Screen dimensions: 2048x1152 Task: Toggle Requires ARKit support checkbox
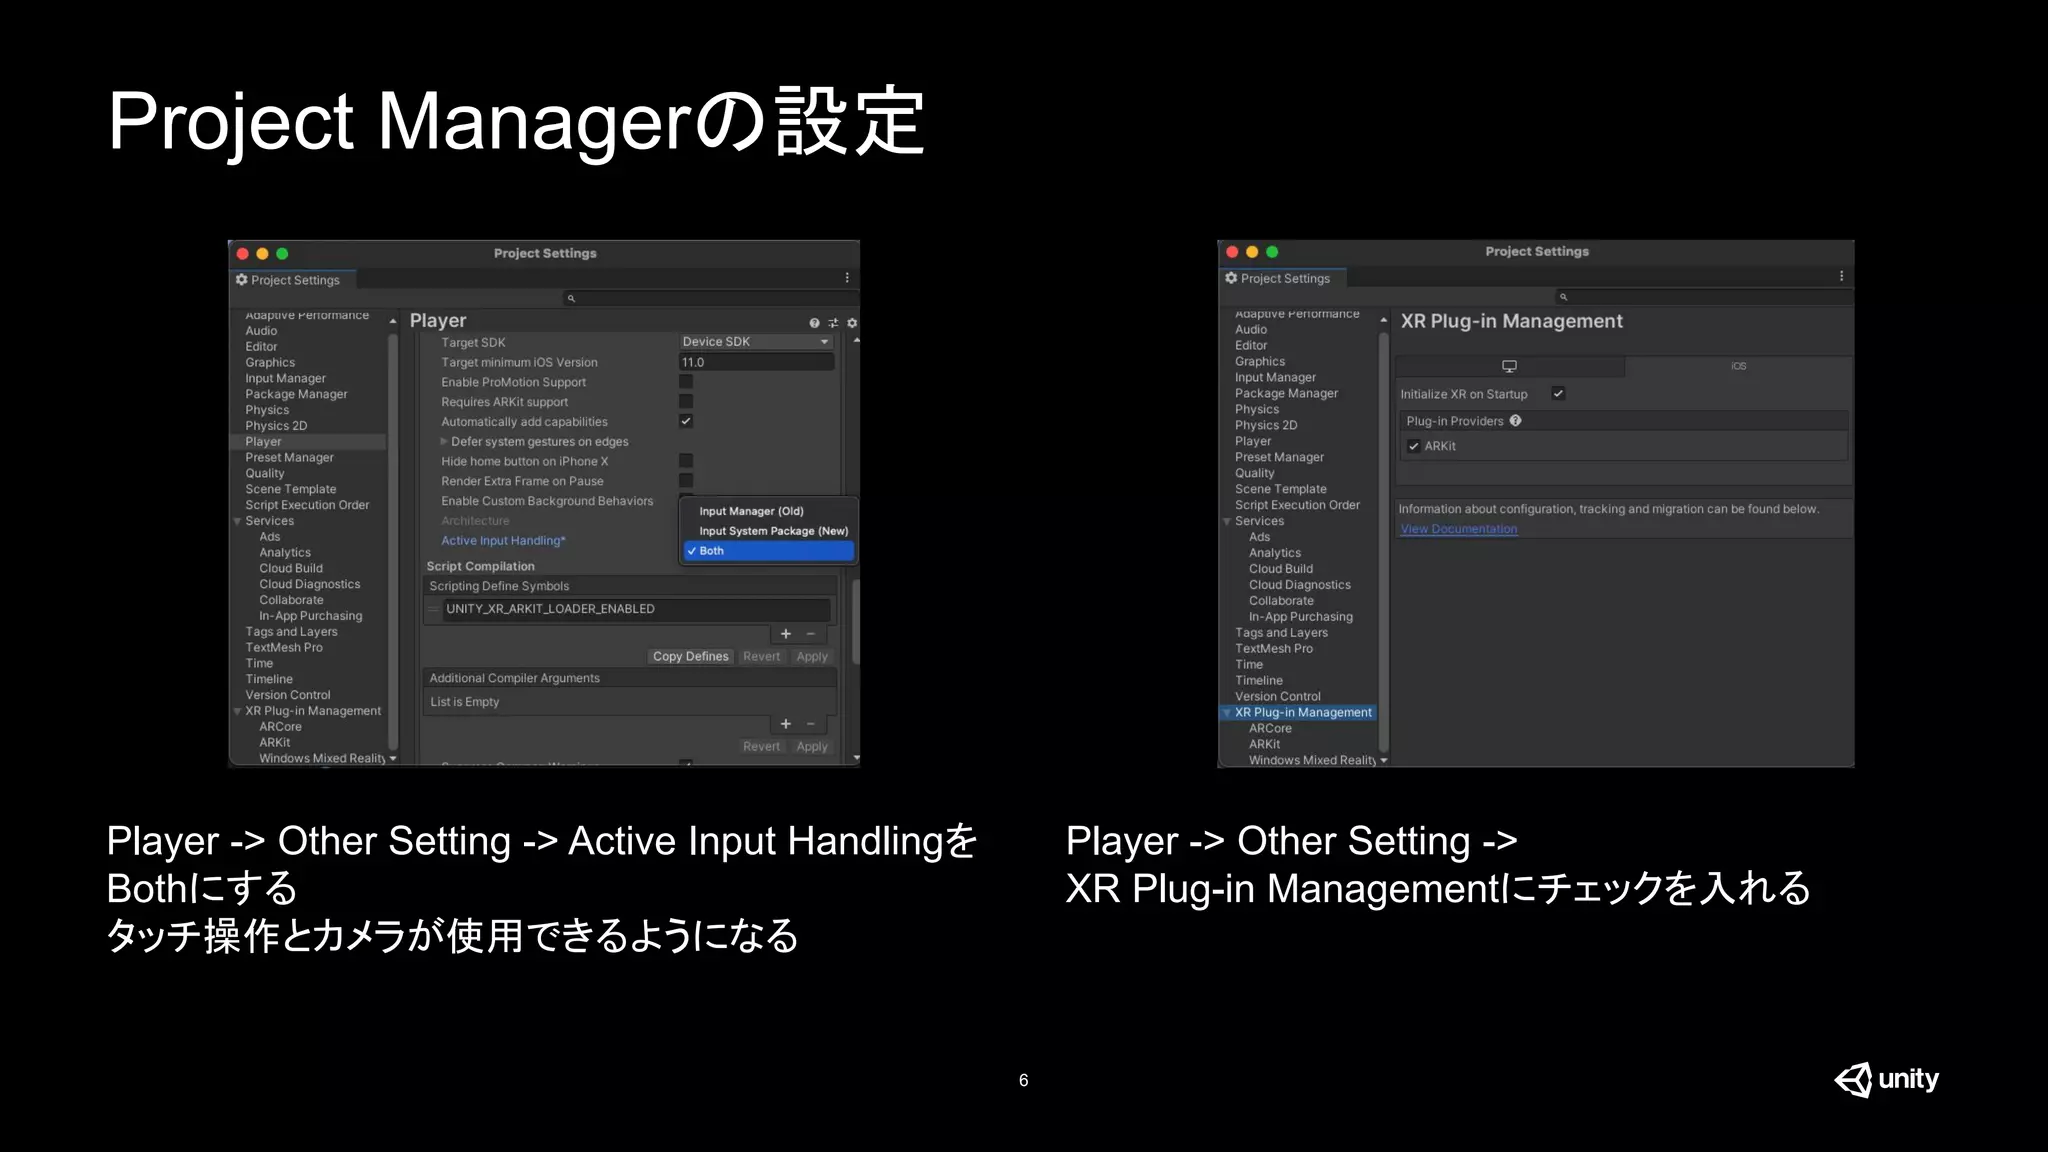tap(686, 402)
